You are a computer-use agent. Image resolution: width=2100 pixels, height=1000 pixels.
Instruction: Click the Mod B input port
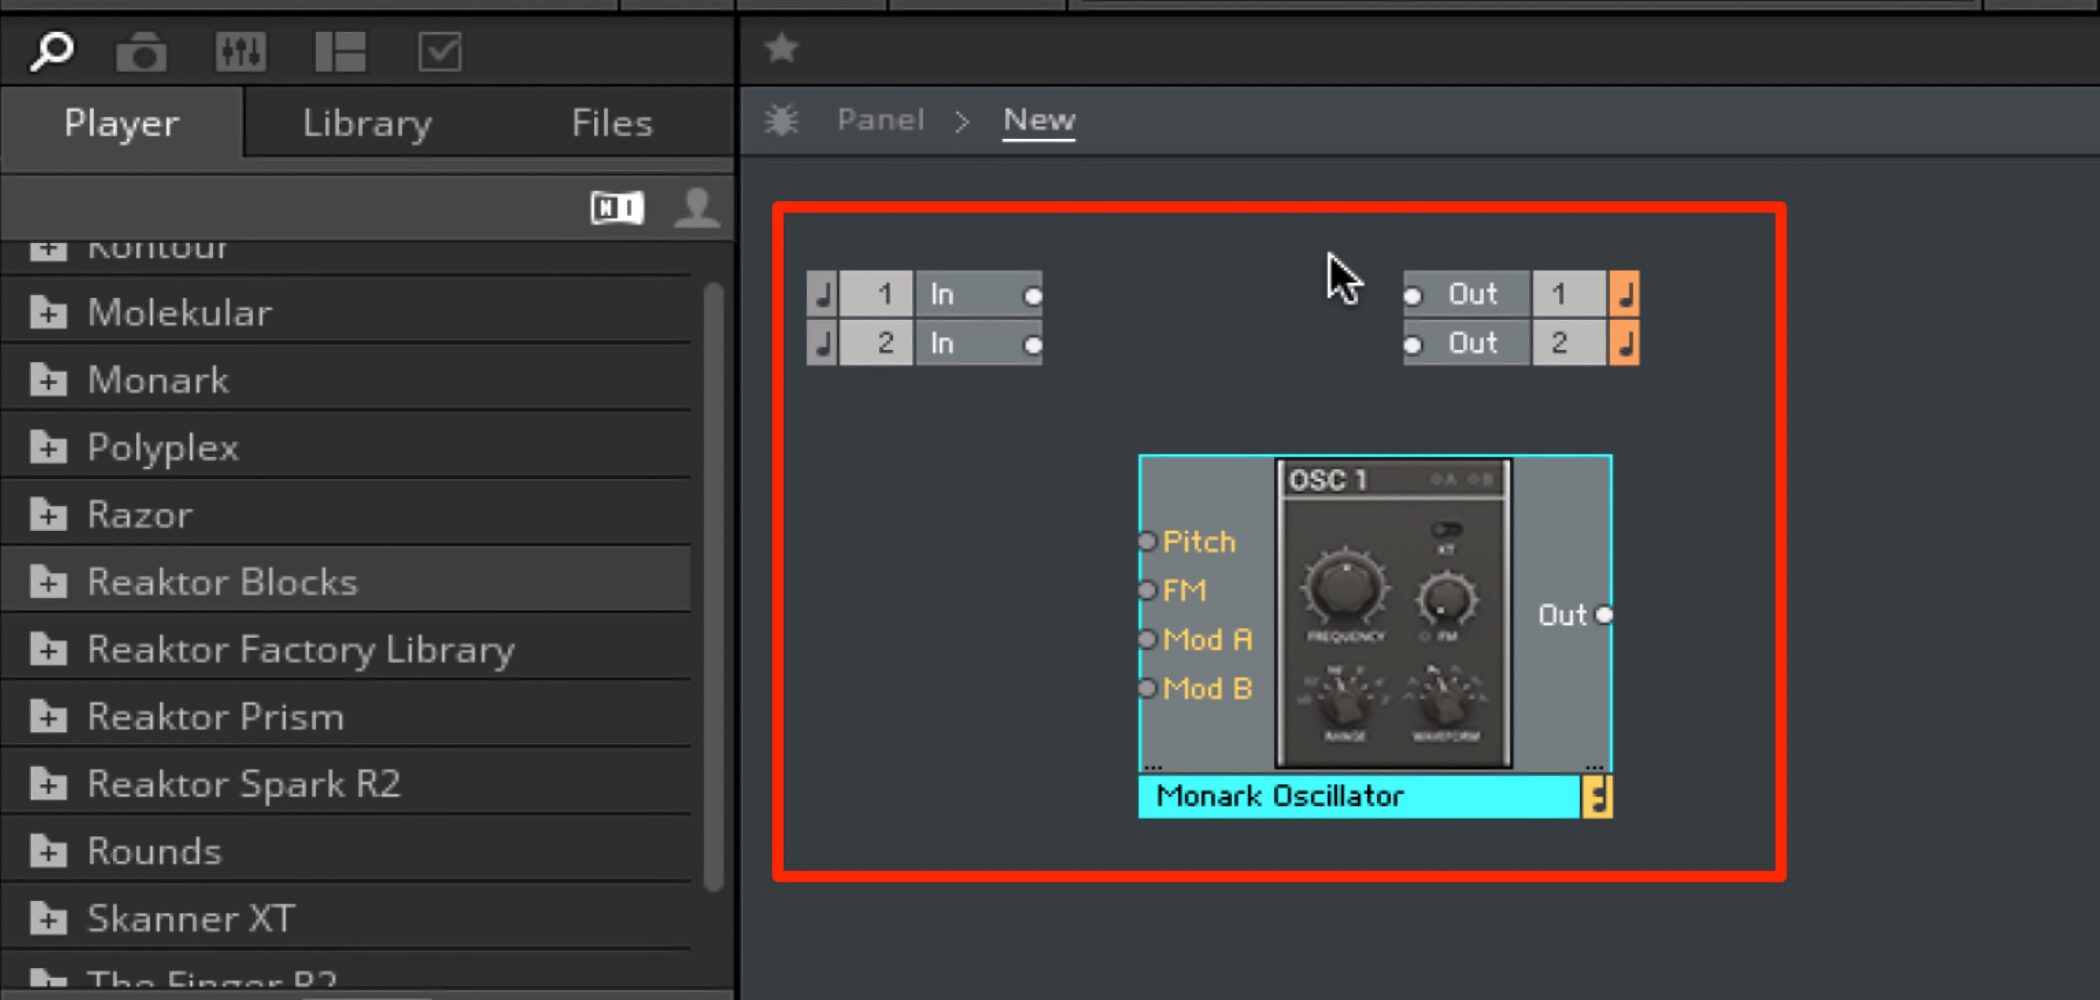[x=1147, y=688]
